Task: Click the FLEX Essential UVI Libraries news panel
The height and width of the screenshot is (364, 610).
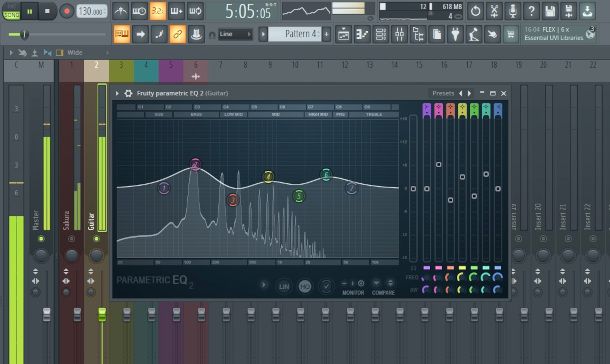Action: [x=559, y=33]
